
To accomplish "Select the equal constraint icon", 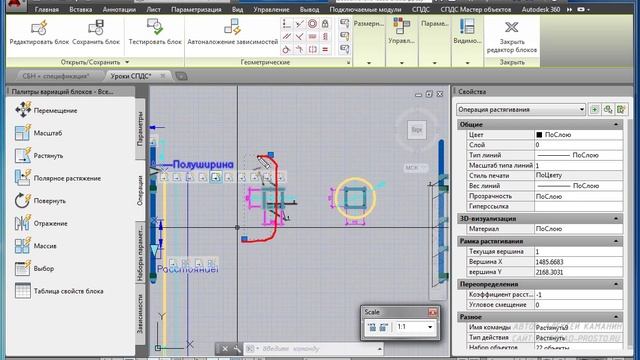I will pos(325,49).
